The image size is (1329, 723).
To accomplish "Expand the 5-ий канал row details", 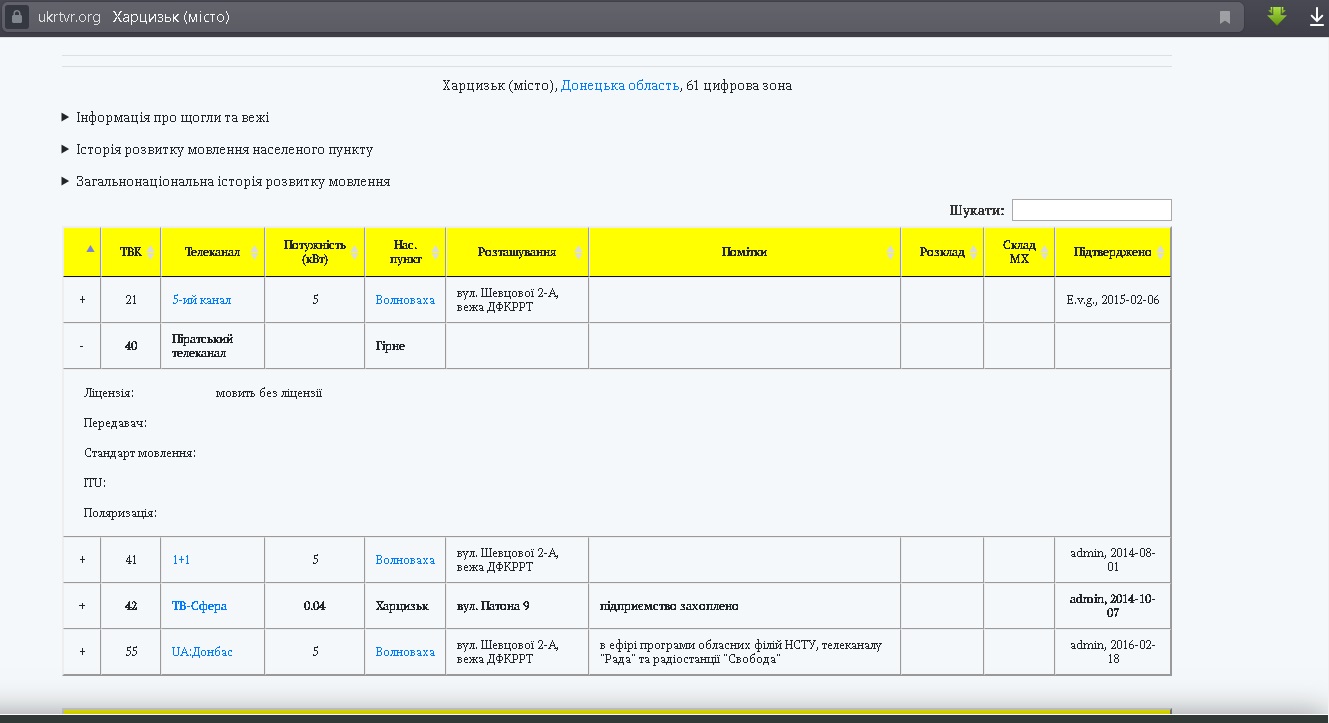I will [x=82, y=300].
